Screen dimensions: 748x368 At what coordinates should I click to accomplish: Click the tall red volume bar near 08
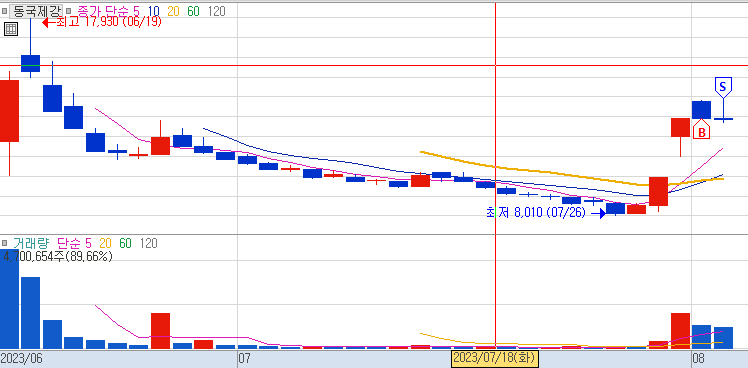[680, 331]
